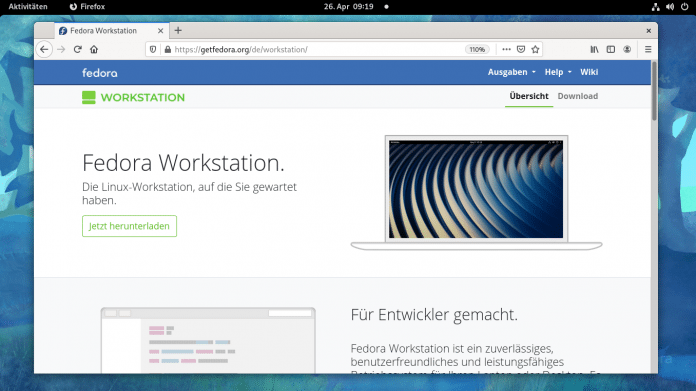Viewport: 696px width, 391px height.
Task: Click the volume speaker icon
Action: point(670,7)
